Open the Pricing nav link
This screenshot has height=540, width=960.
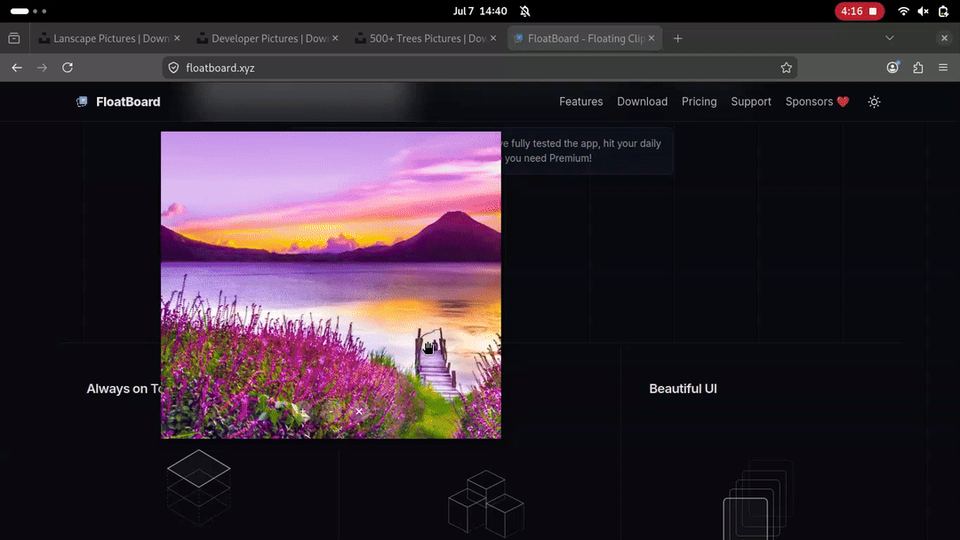pos(699,102)
